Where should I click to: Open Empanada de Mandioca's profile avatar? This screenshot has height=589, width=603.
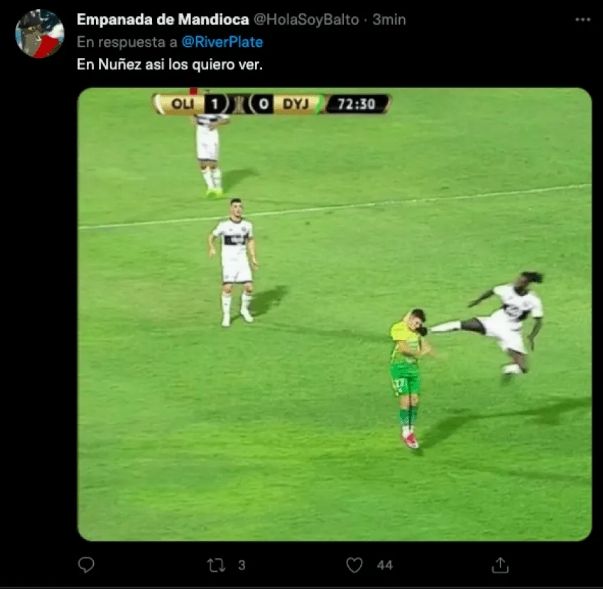40,34
